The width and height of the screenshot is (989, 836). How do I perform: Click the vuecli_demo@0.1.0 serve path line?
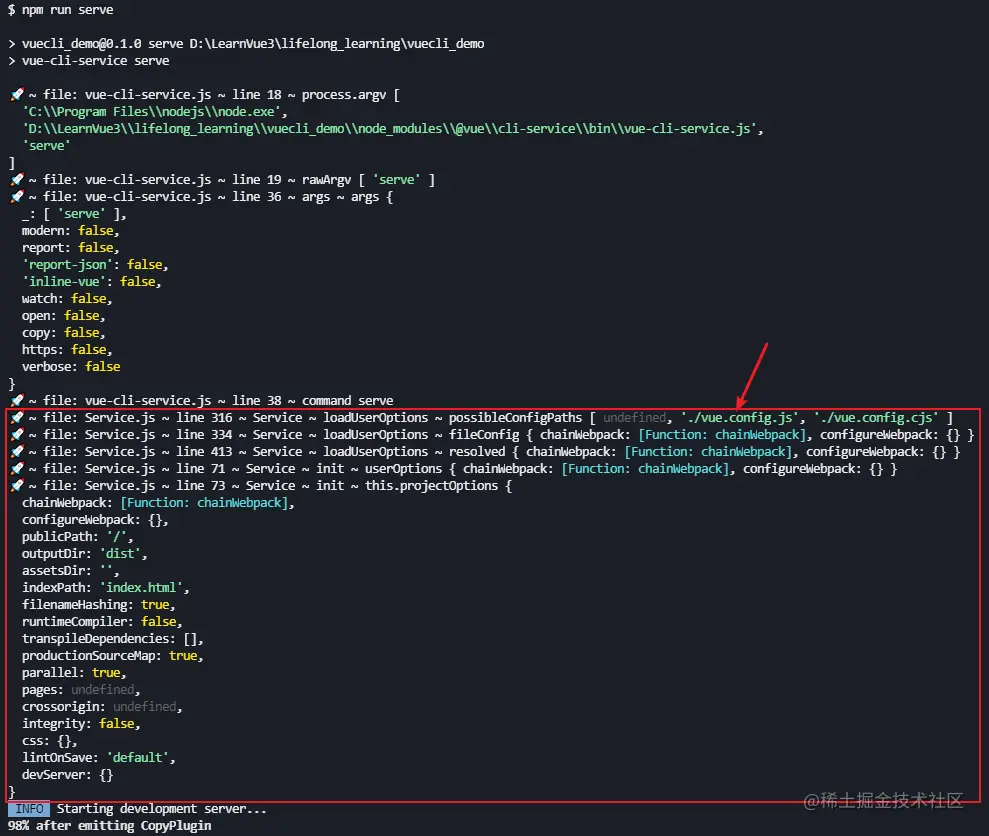pos(253,44)
